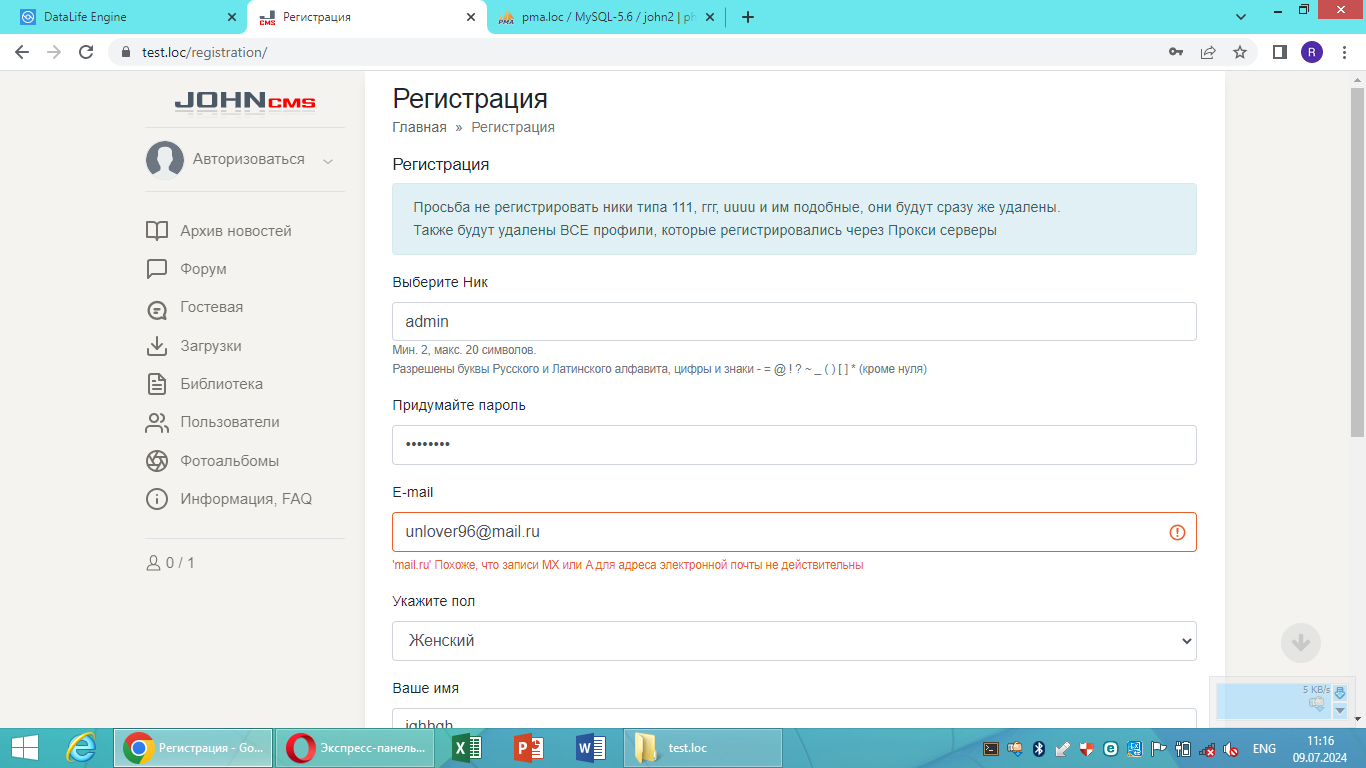Image resolution: width=1366 pixels, height=768 pixels.
Task: Open the Chrome tab search chevron
Action: (1241, 17)
